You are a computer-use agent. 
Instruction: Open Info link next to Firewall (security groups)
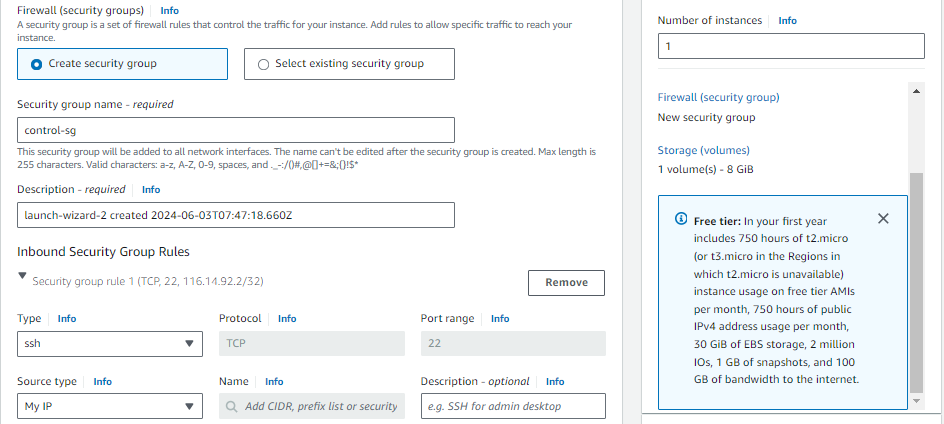pyautogui.click(x=170, y=10)
